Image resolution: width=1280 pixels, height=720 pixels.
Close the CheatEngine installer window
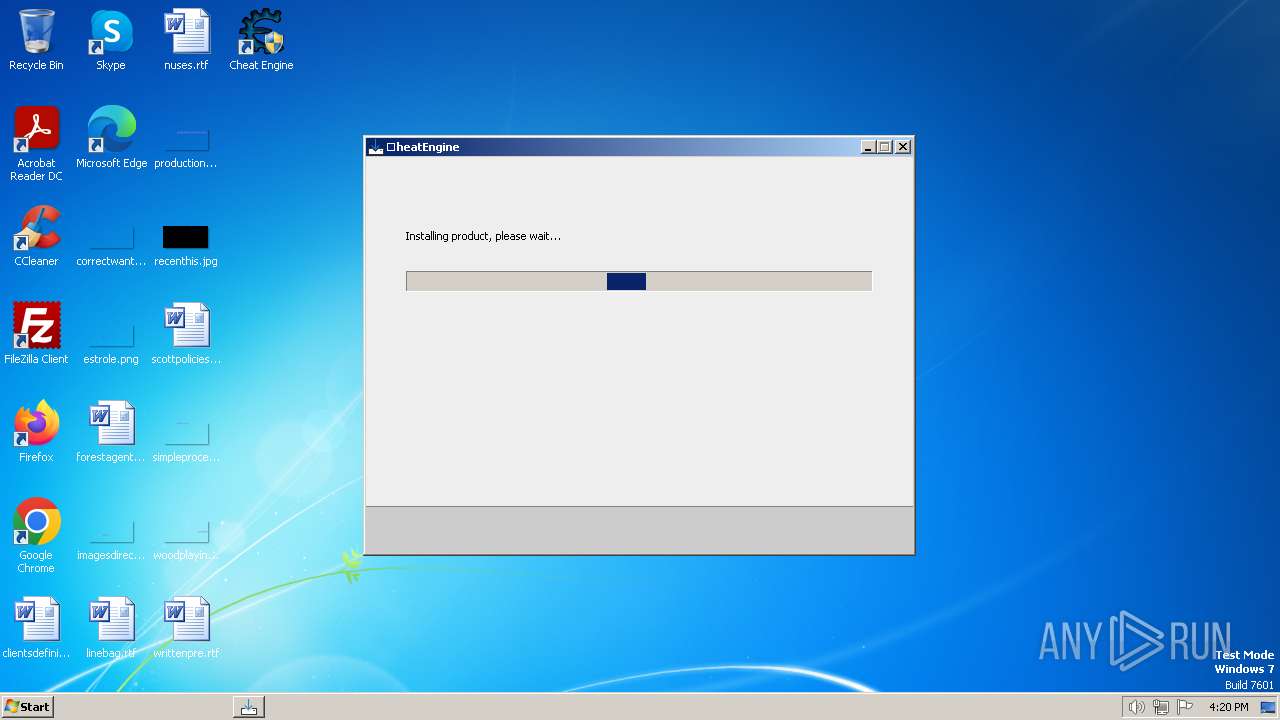pos(903,147)
